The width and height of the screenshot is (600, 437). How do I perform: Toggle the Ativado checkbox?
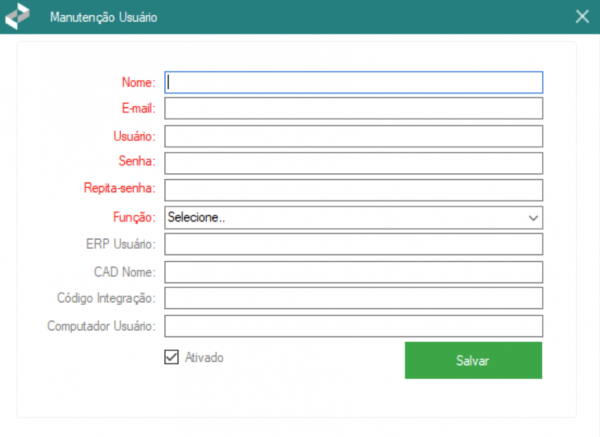click(x=171, y=357)
